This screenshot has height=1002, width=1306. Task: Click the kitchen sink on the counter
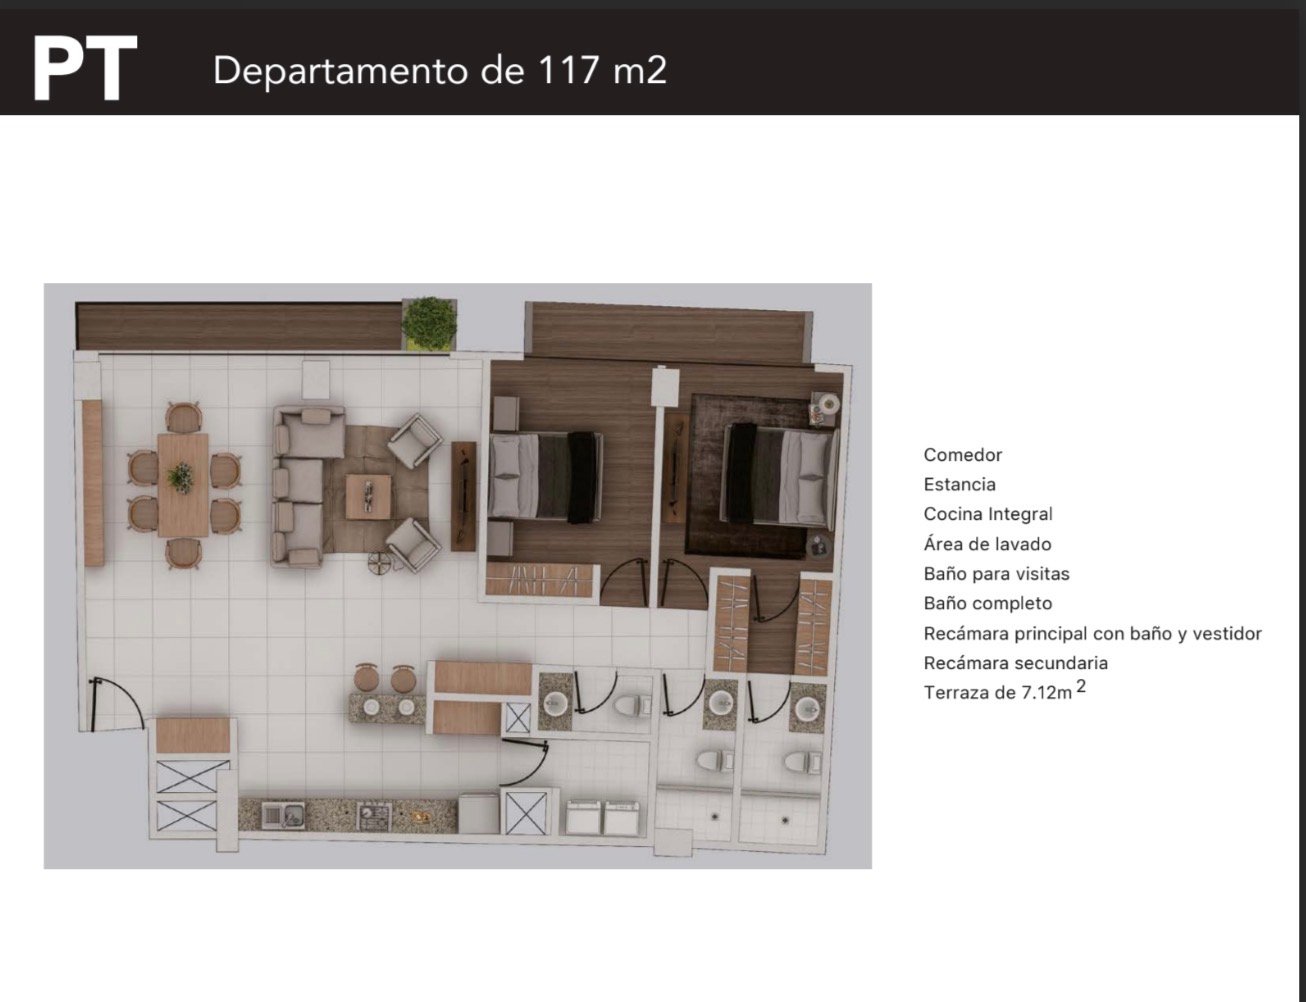283,816
